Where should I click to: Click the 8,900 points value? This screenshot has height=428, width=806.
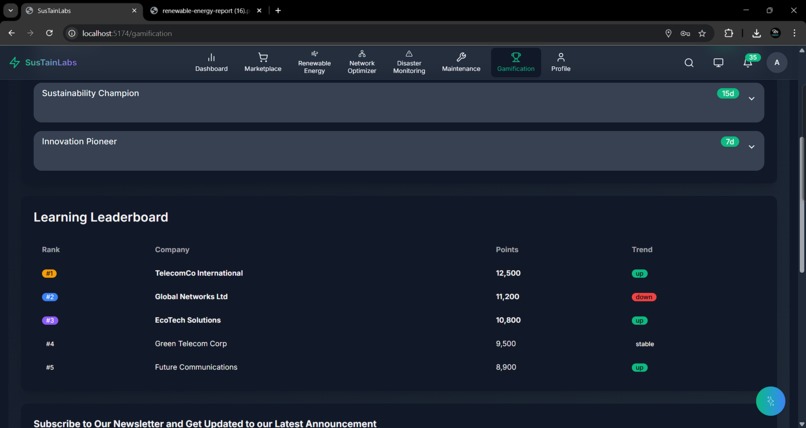point(506,367)
